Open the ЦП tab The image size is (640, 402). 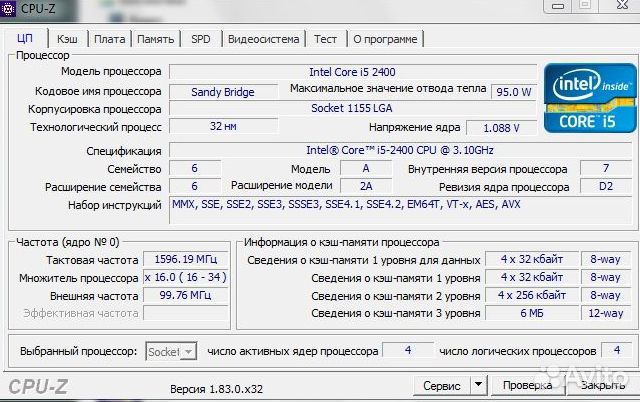[x=25, y=39]
